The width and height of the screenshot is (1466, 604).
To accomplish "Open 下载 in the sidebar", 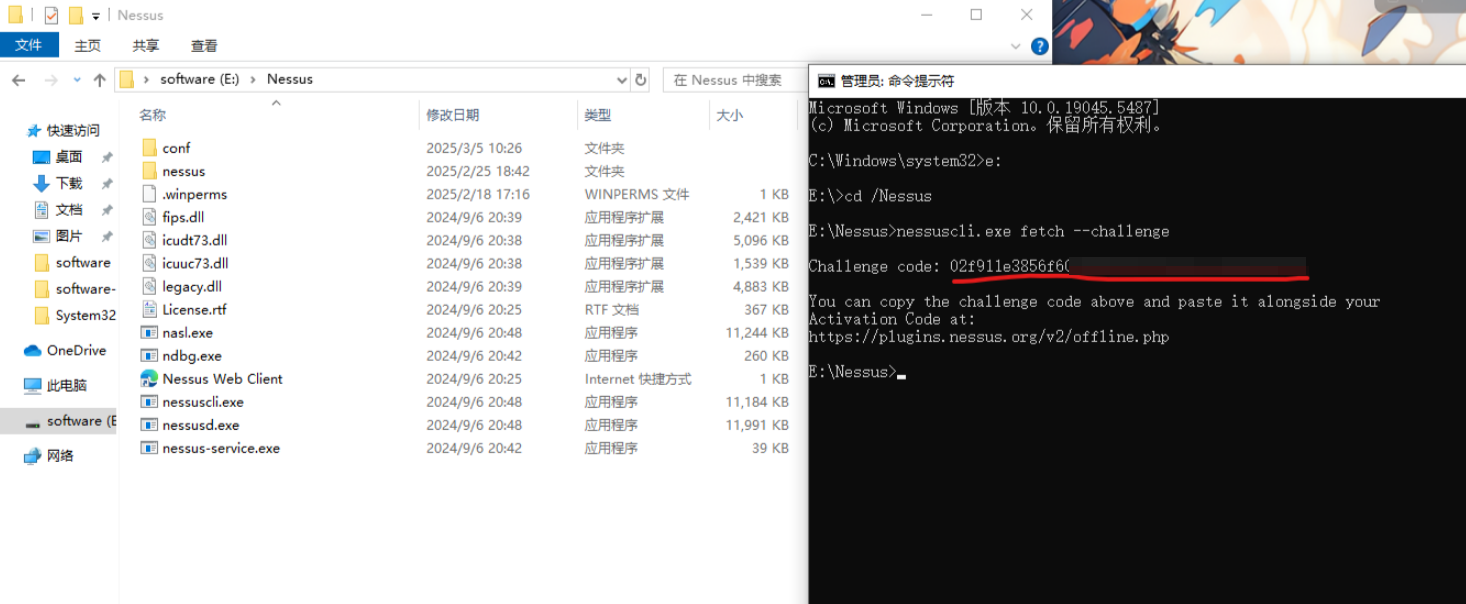I will (x=69, y=184).
